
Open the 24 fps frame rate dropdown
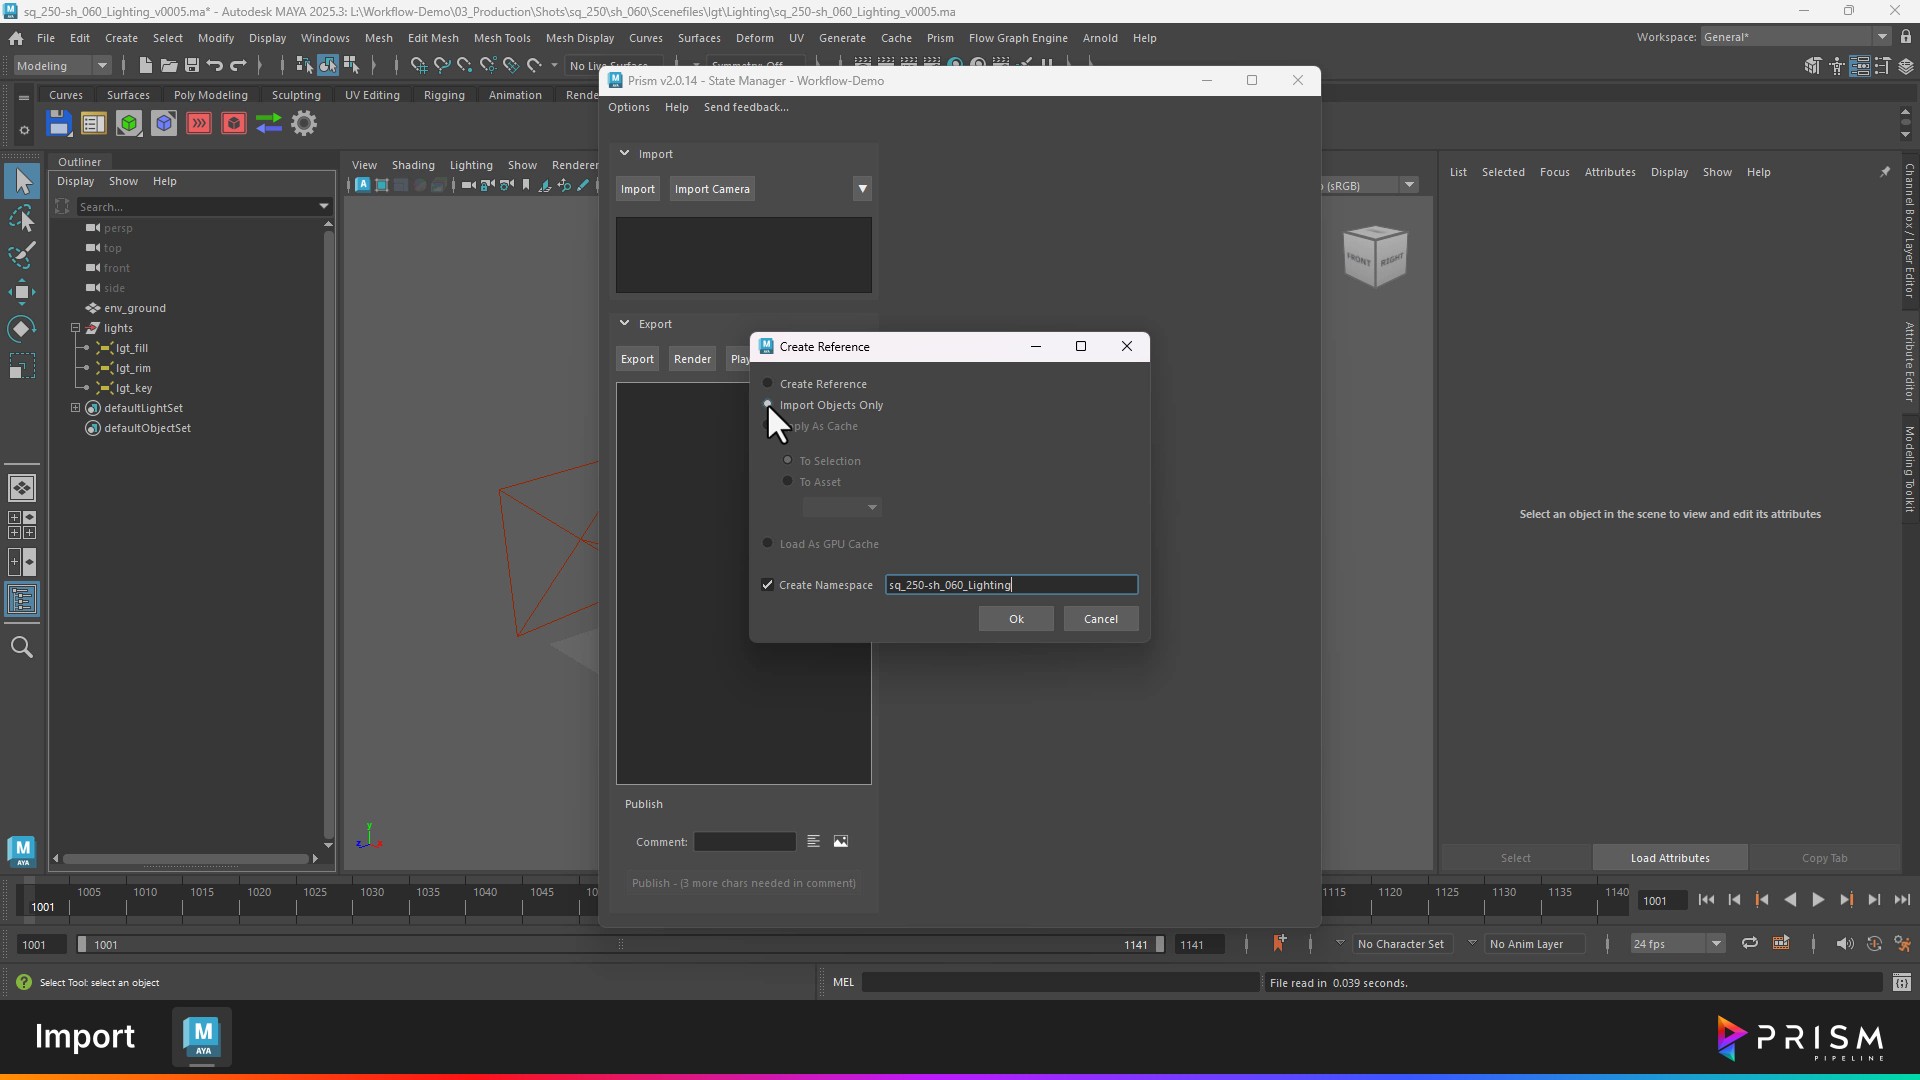pos(1677,944)
